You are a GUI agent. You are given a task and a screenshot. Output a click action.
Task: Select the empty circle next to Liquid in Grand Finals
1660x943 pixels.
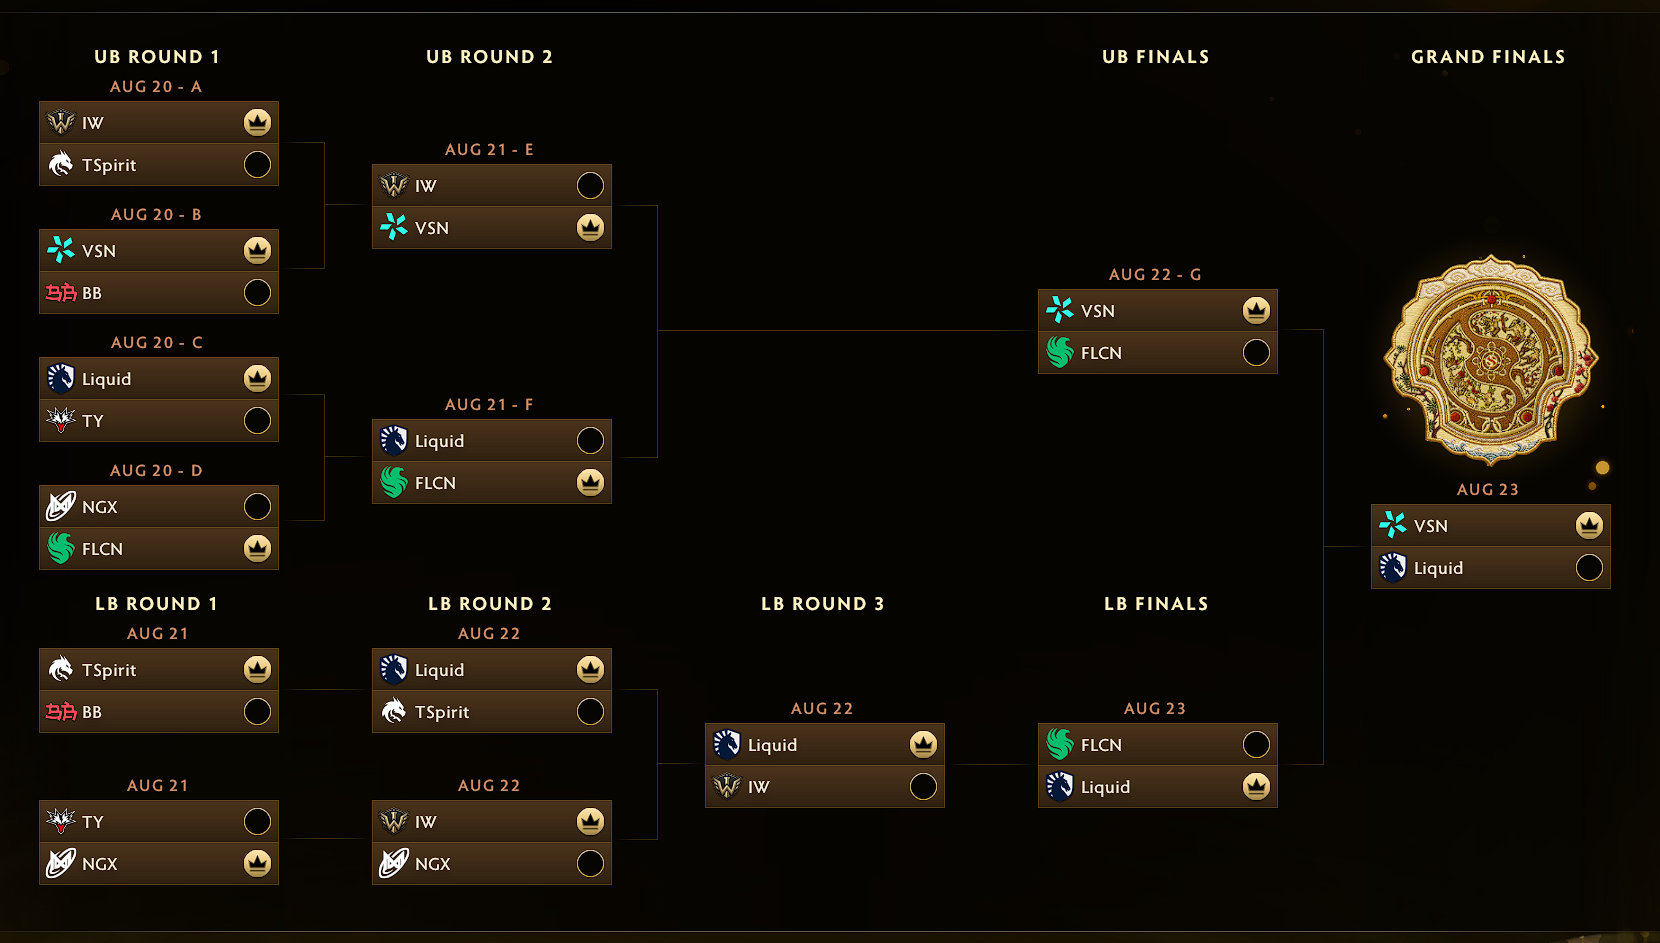[1589, 567]
